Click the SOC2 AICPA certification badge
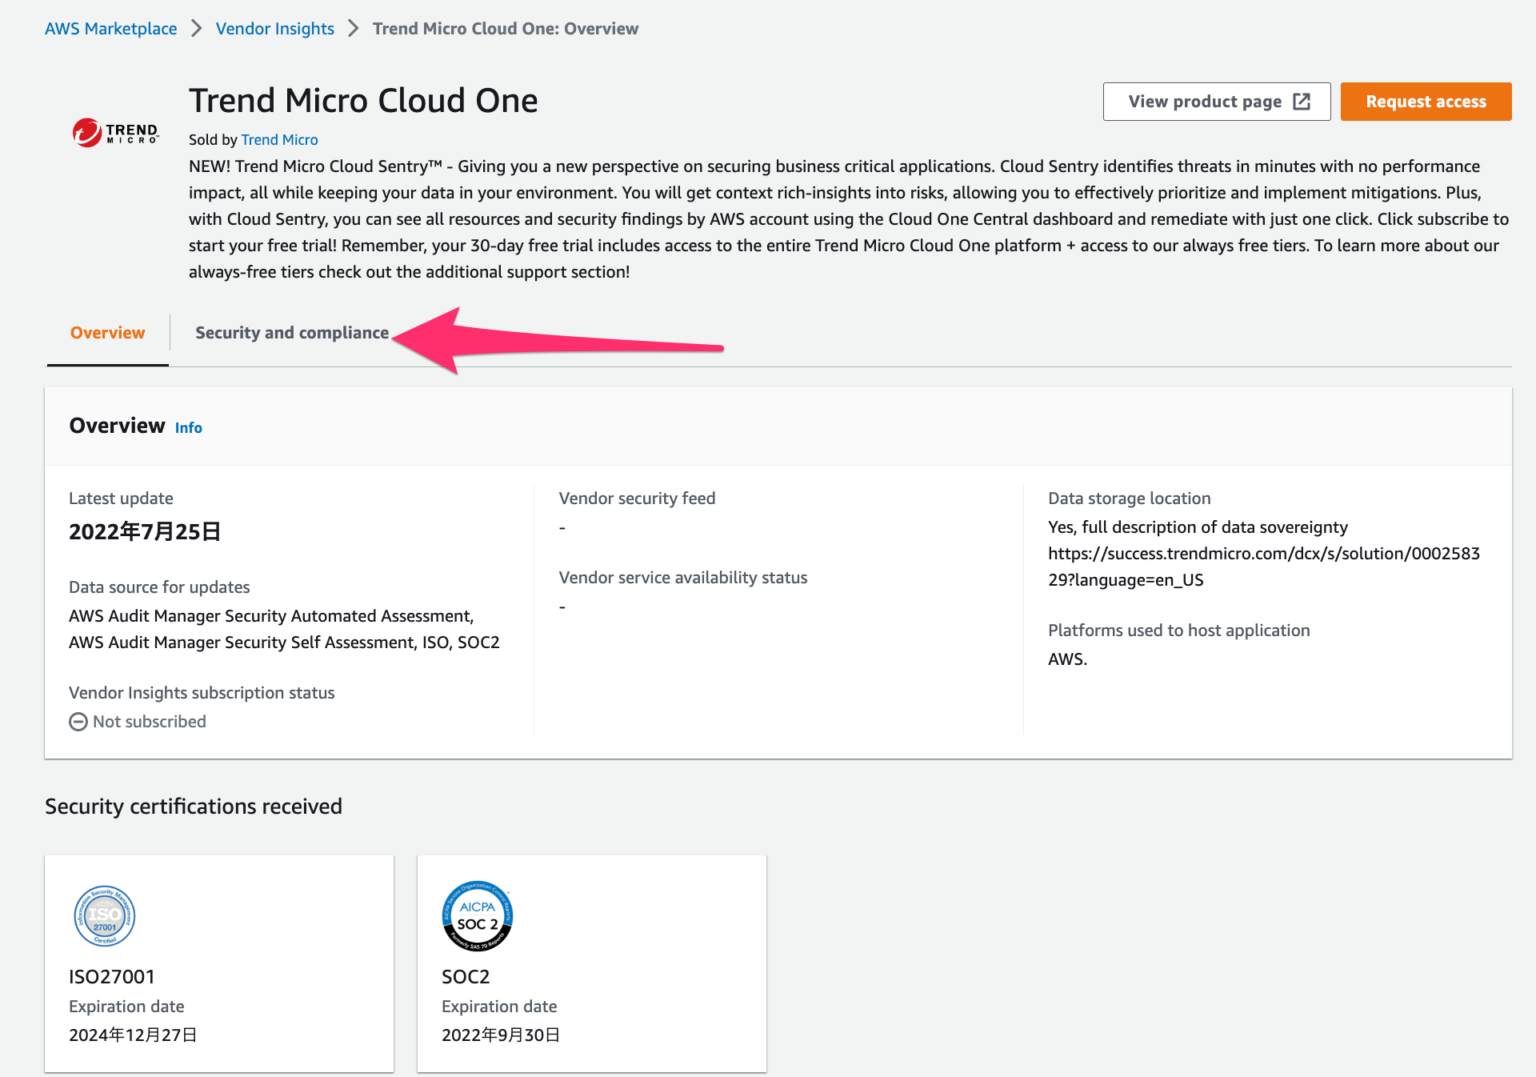The image size is (1536, 1077). click(477, 916)
